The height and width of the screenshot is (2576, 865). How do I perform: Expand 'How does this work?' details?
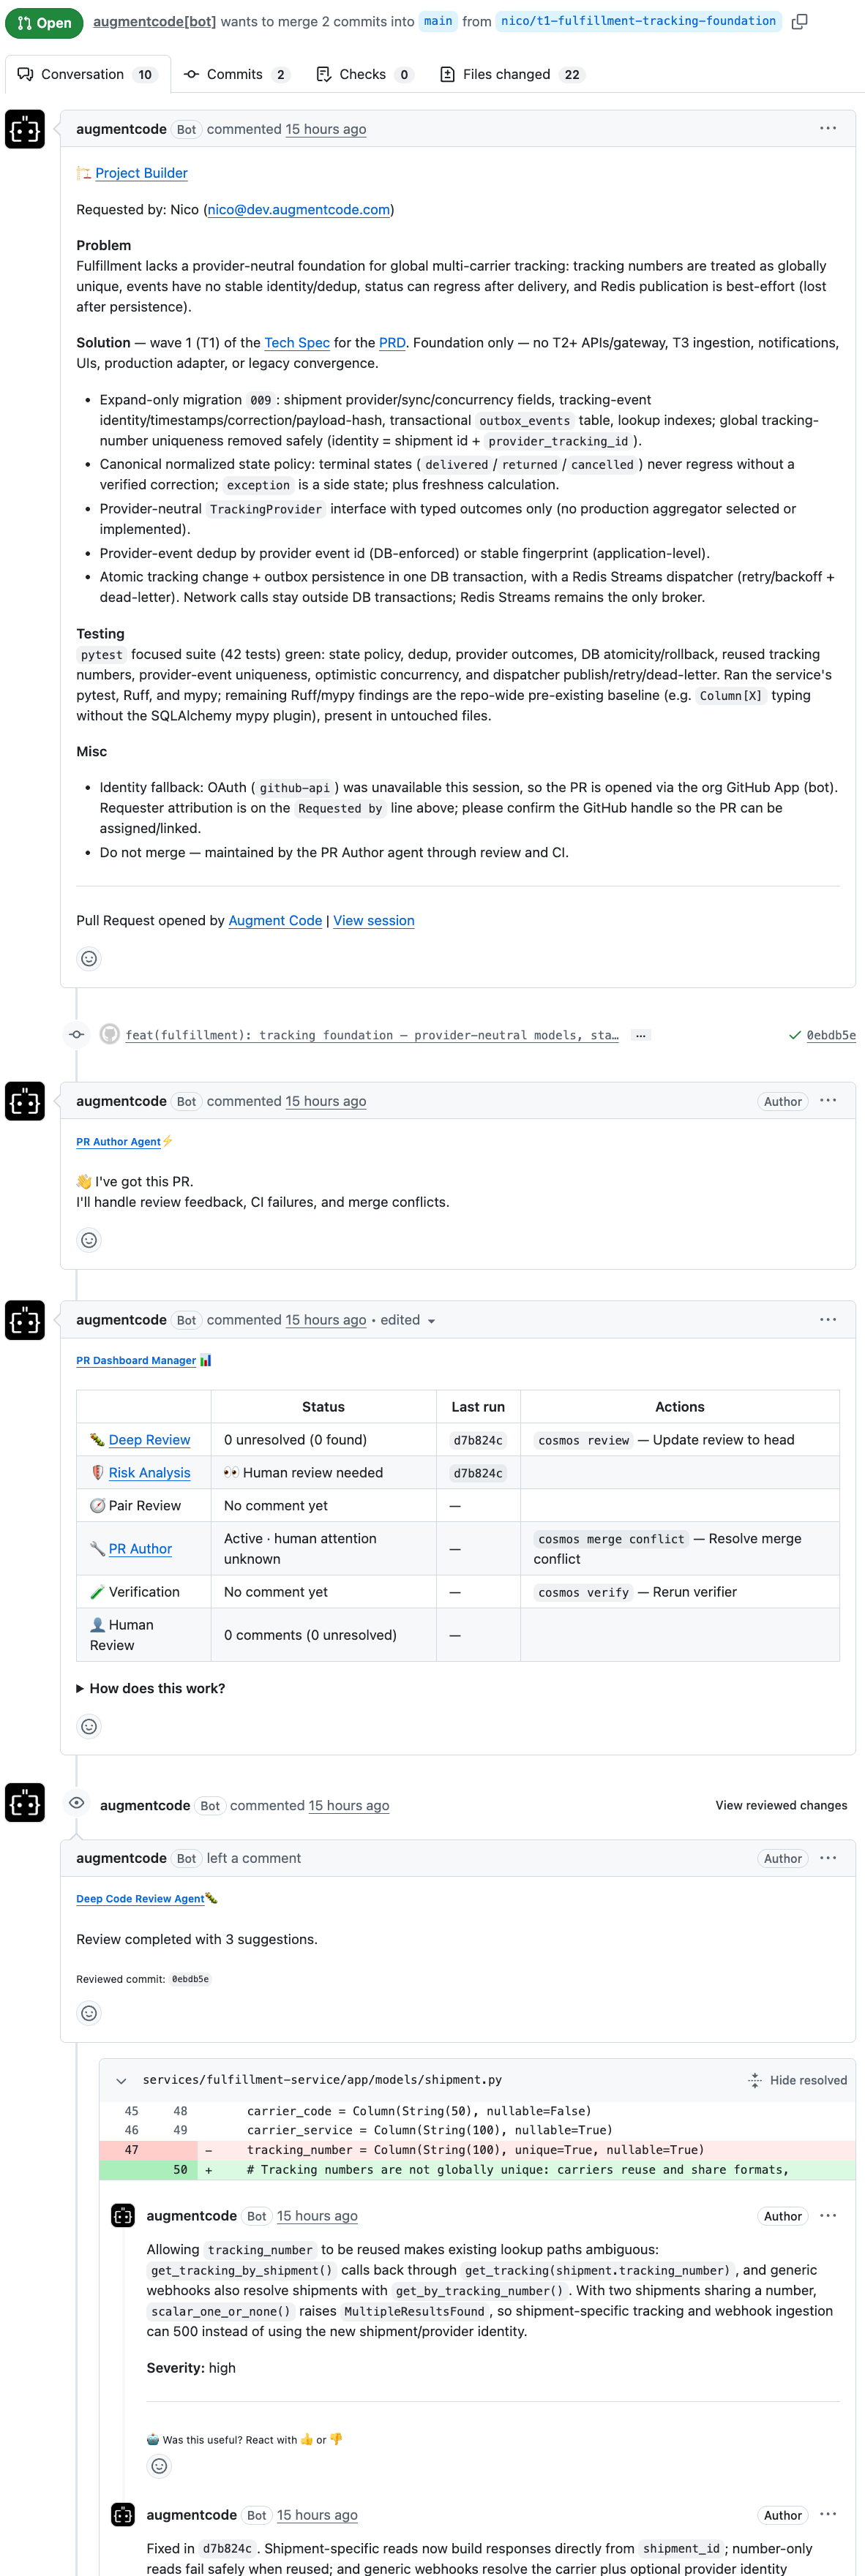[x=151, y=1688]
